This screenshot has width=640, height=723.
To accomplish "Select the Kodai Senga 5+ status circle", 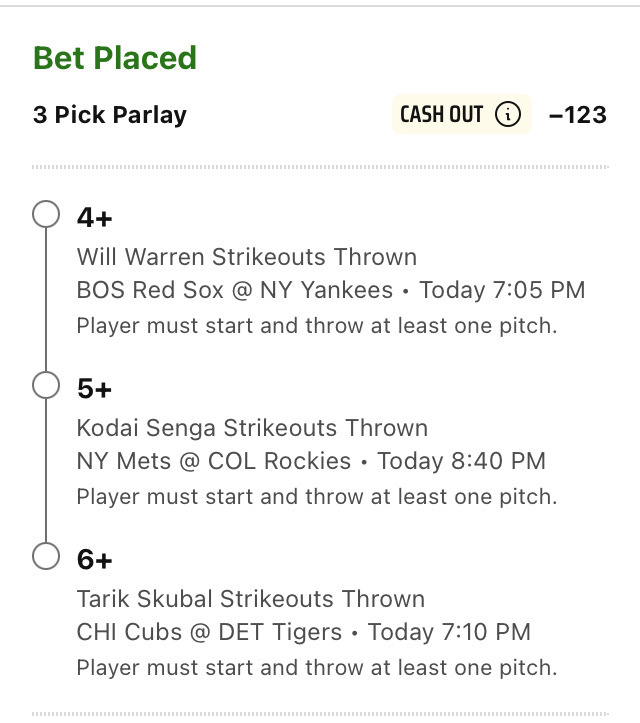I will point(46,385).
